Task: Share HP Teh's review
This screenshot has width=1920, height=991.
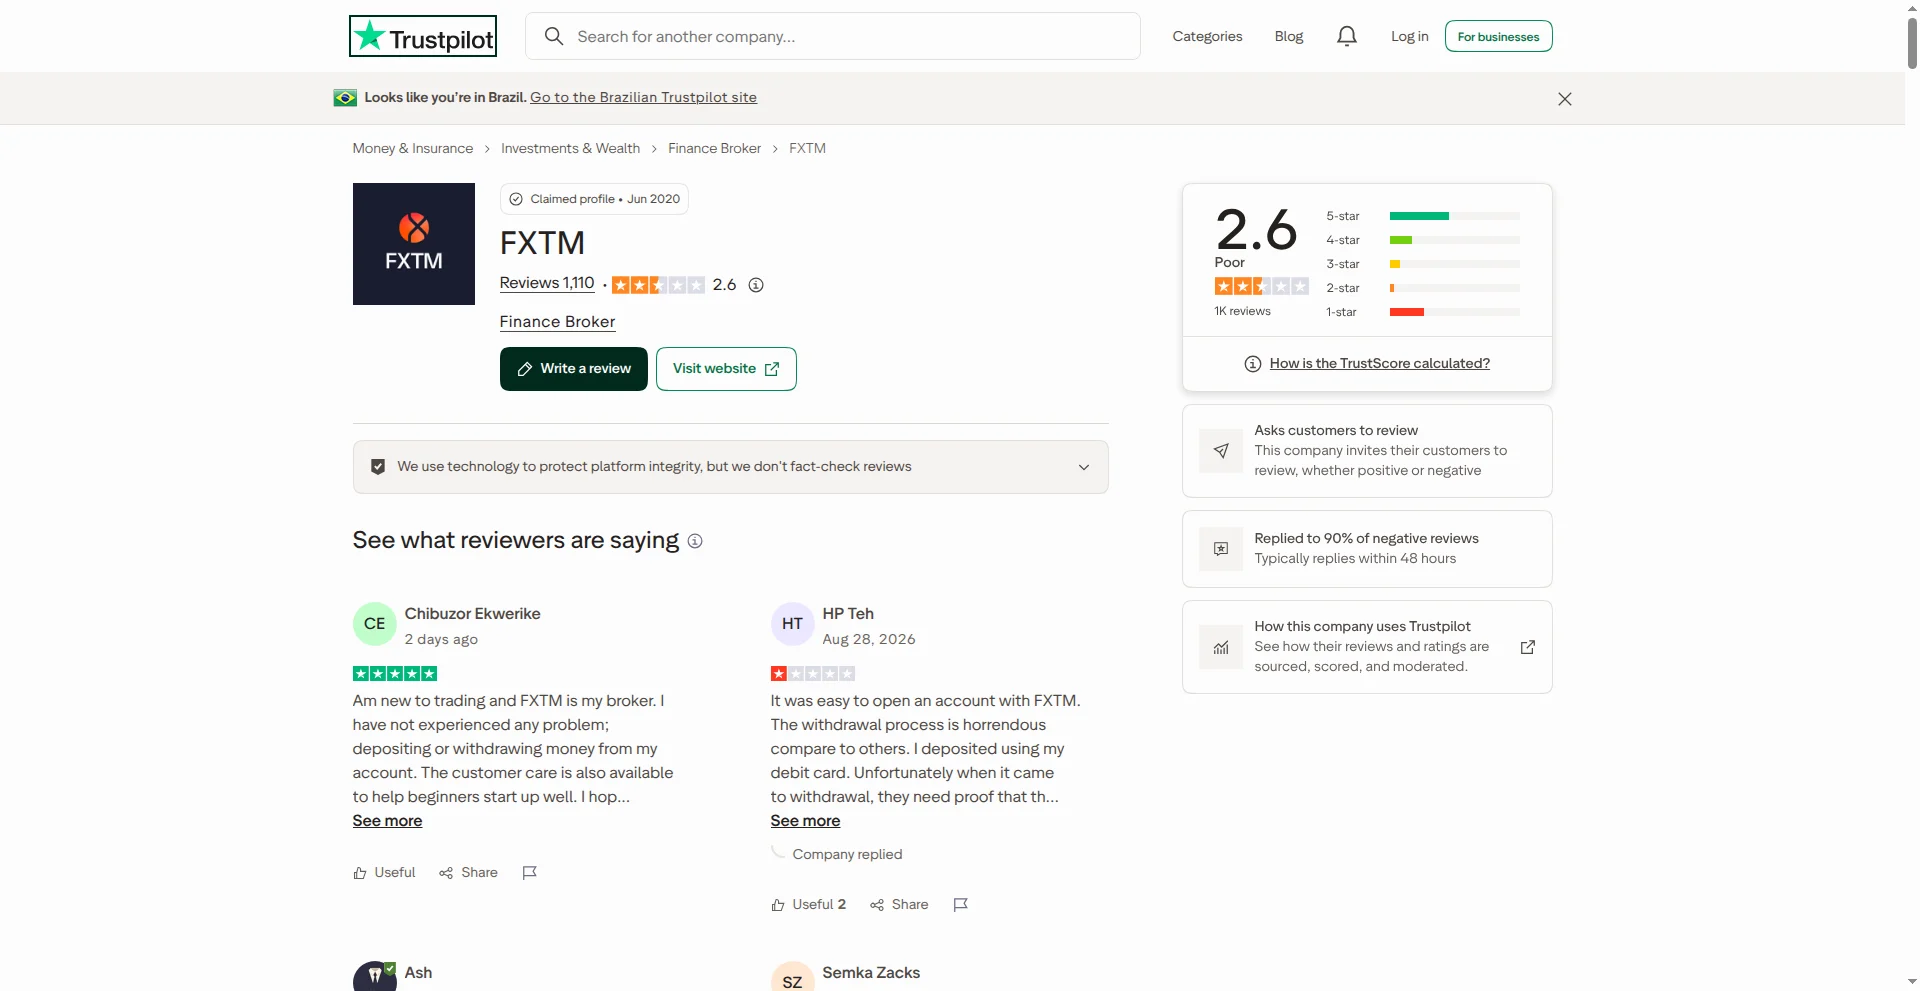Action: [899, 905]
